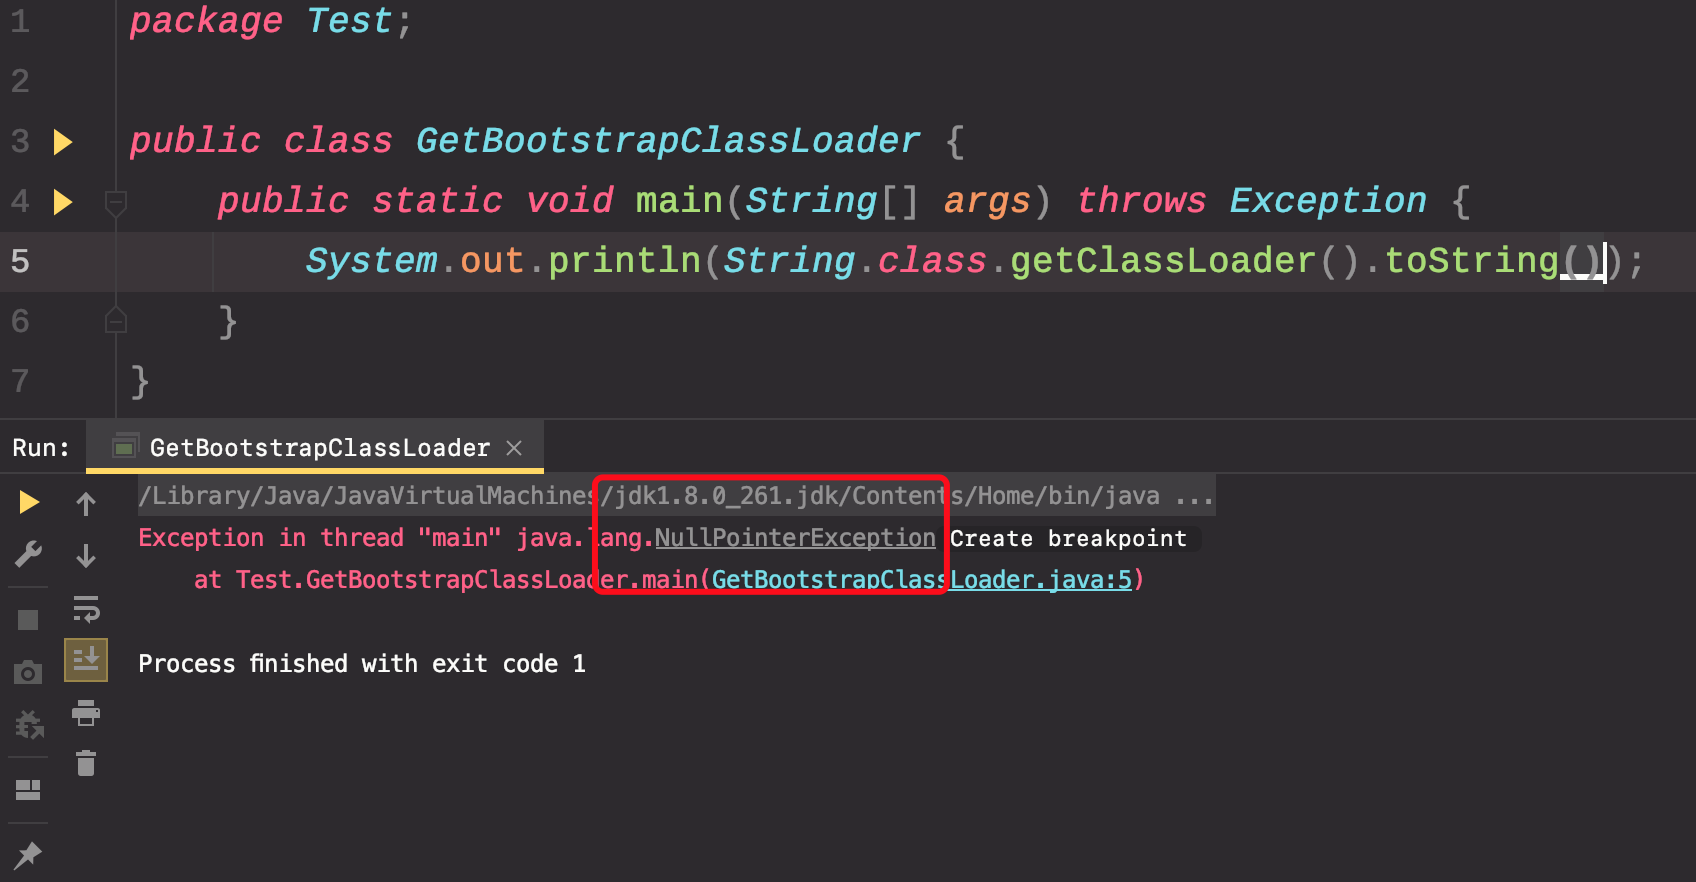Pin the Run tab with the pin icon
This screenshot has width=1696, height=882.
[28, 855]
